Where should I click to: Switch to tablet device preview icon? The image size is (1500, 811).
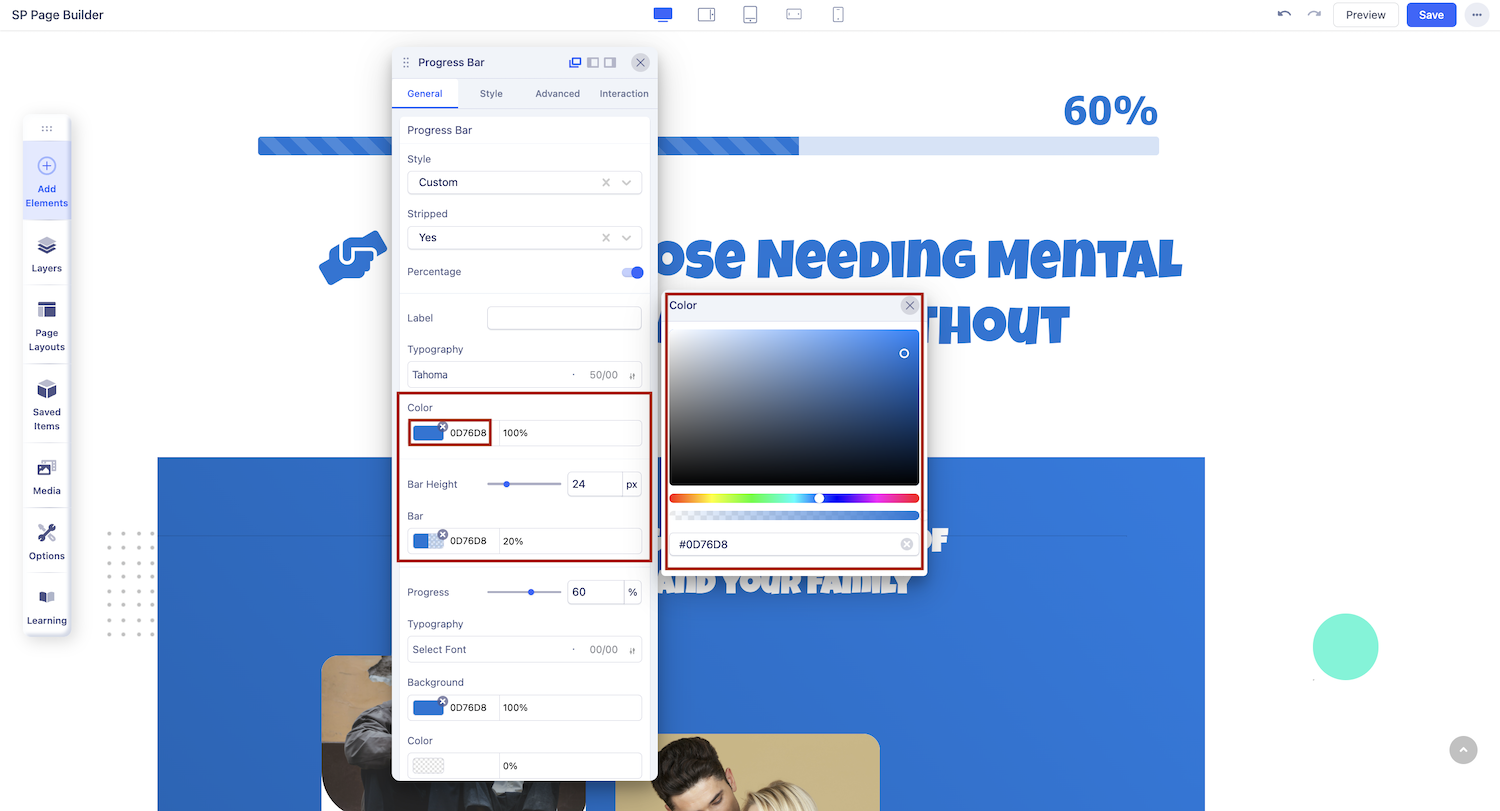point(750,15)
